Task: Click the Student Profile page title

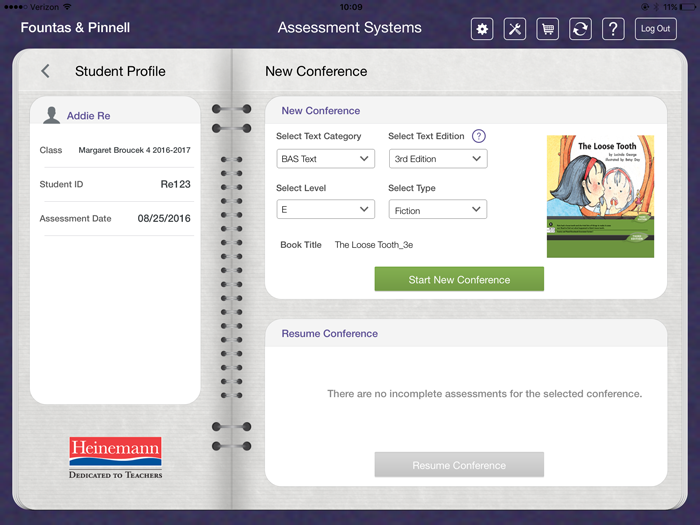Action: (120, 71)
